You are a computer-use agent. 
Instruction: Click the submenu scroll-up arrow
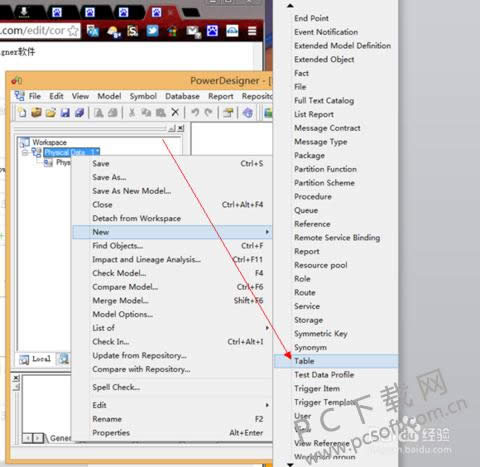coord(290,6)
